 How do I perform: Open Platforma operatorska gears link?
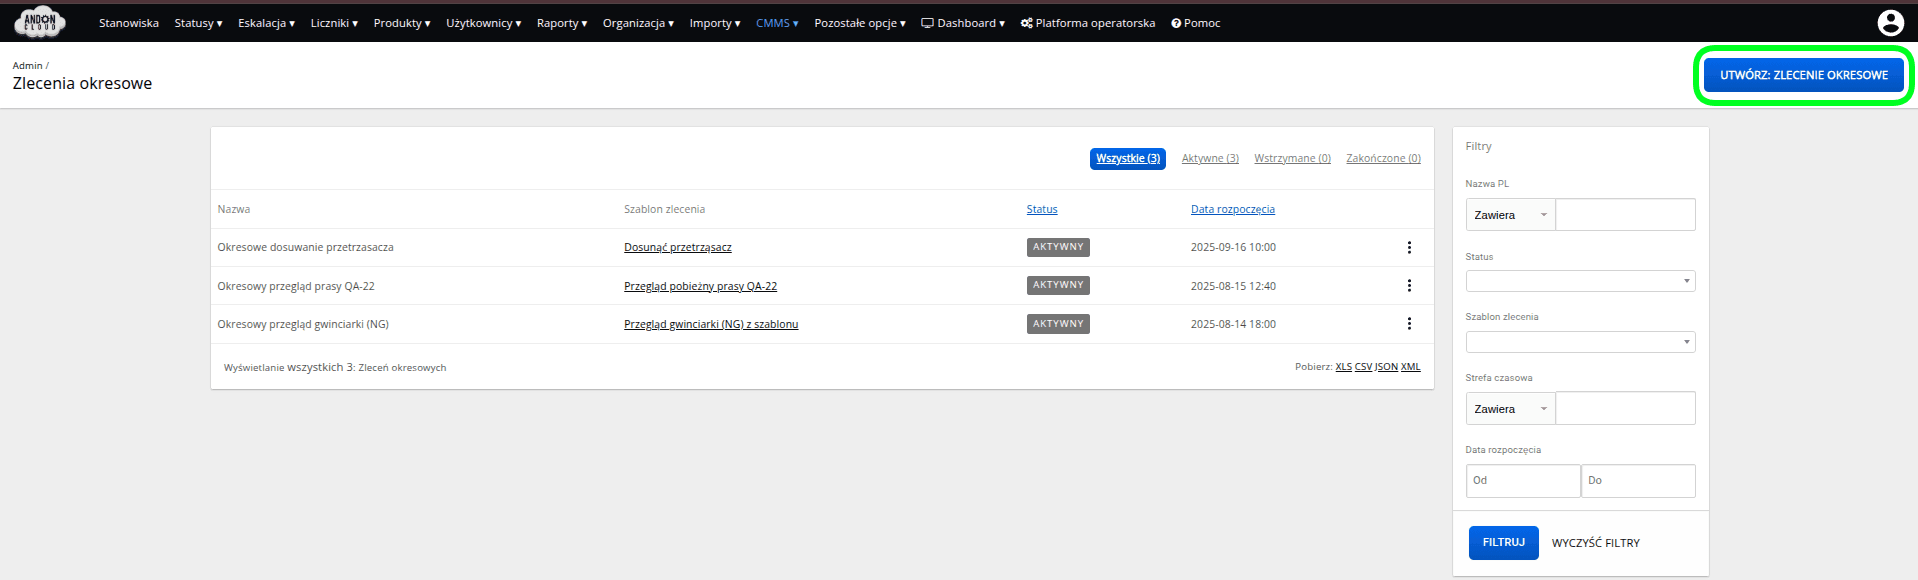click(x=1087, y=23)
